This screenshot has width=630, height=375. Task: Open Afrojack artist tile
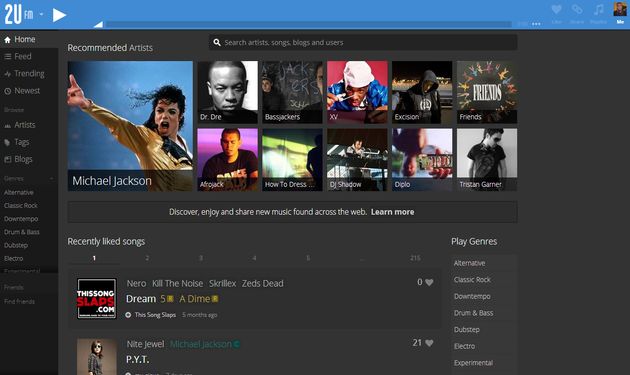click(x=227, y=160)
